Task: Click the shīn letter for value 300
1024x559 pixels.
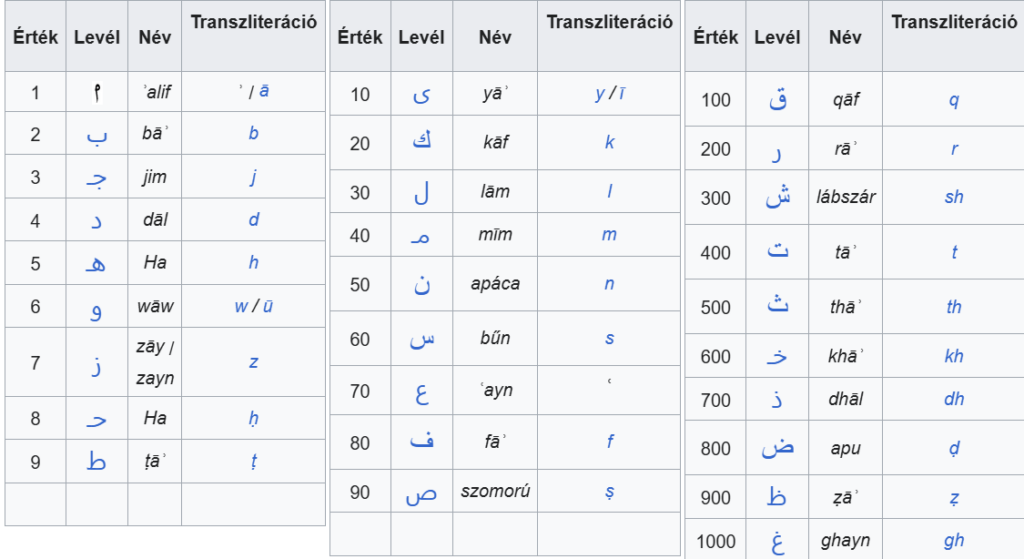Action: tap(777, 197)
